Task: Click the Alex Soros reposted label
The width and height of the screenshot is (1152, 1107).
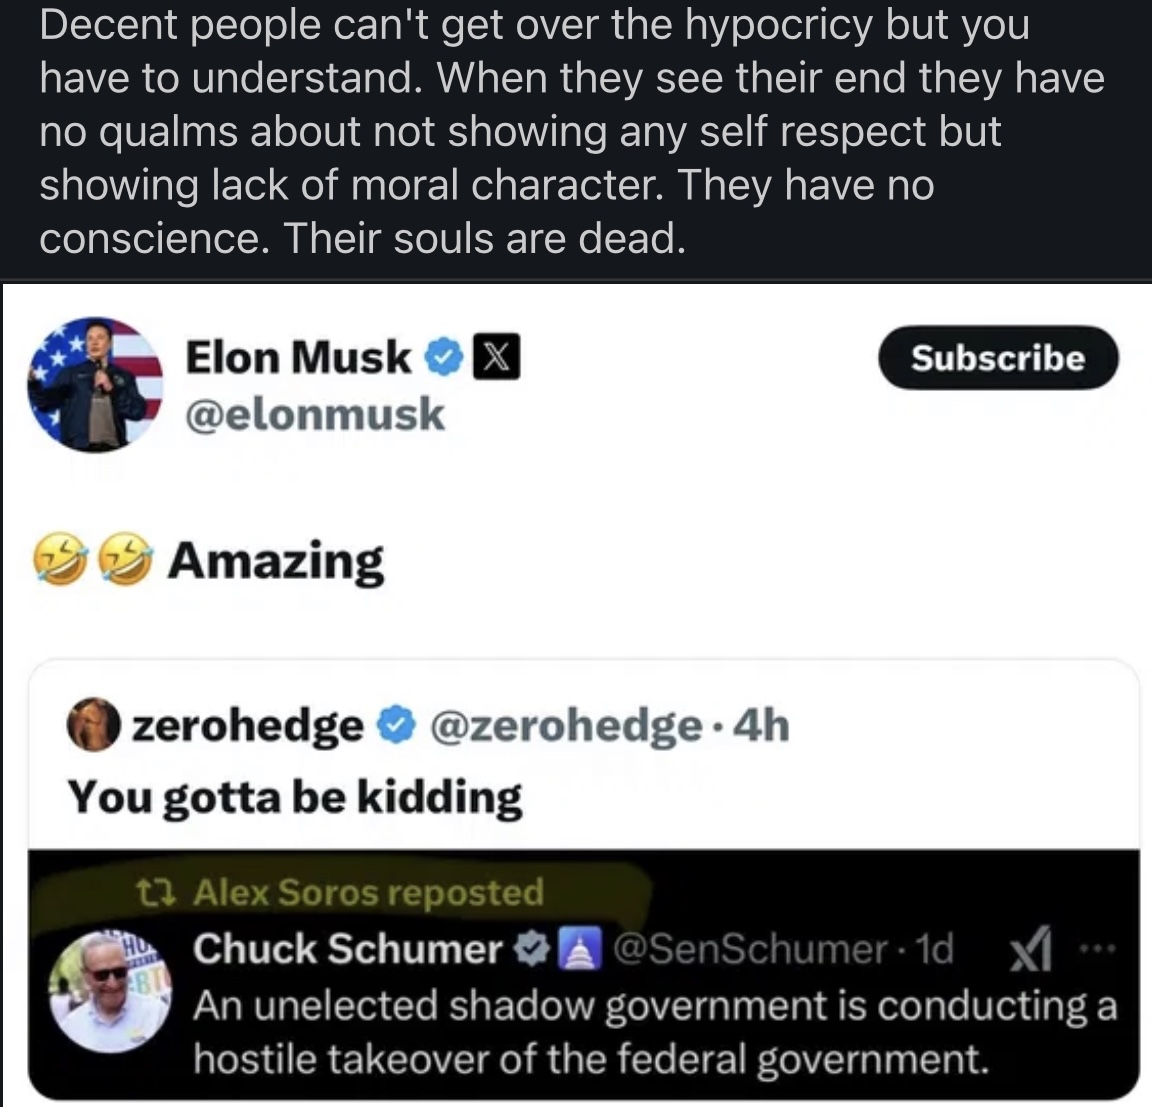Action: coord(370,893)
